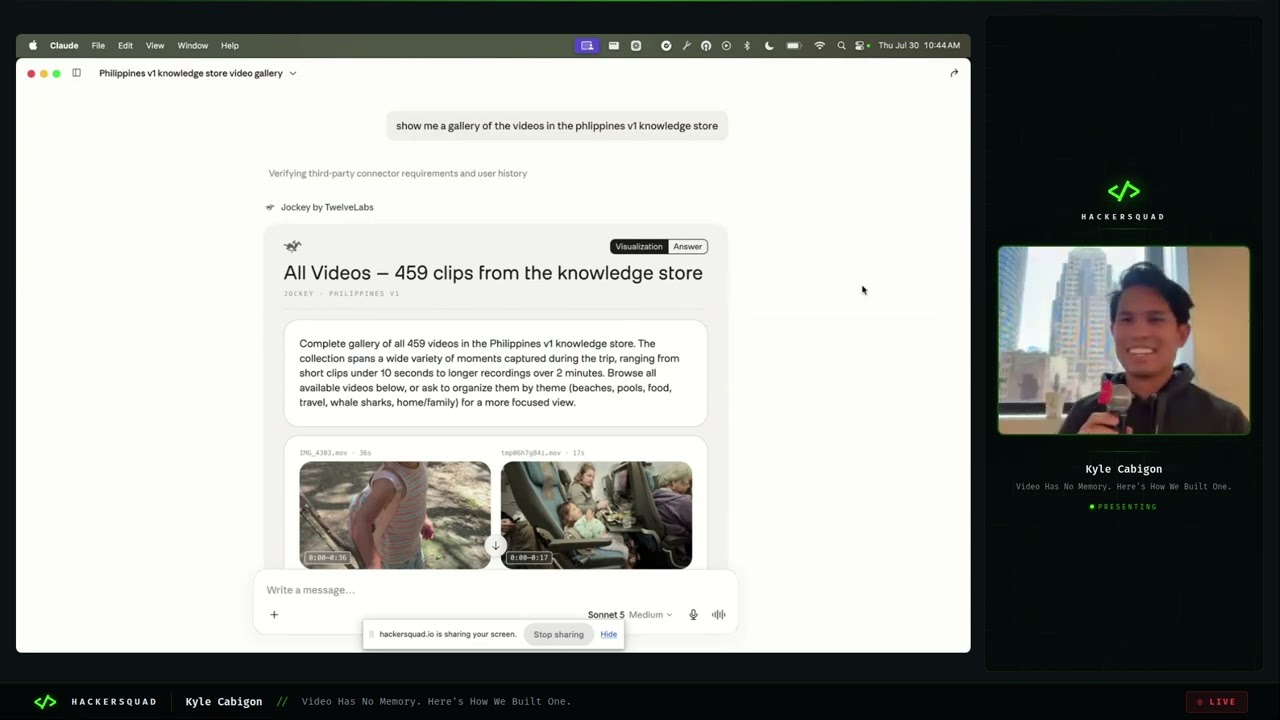Image resolution: width=1280 pixels, height=720 pixels.
Task: Open the Claude app menu
Action: 64,45
